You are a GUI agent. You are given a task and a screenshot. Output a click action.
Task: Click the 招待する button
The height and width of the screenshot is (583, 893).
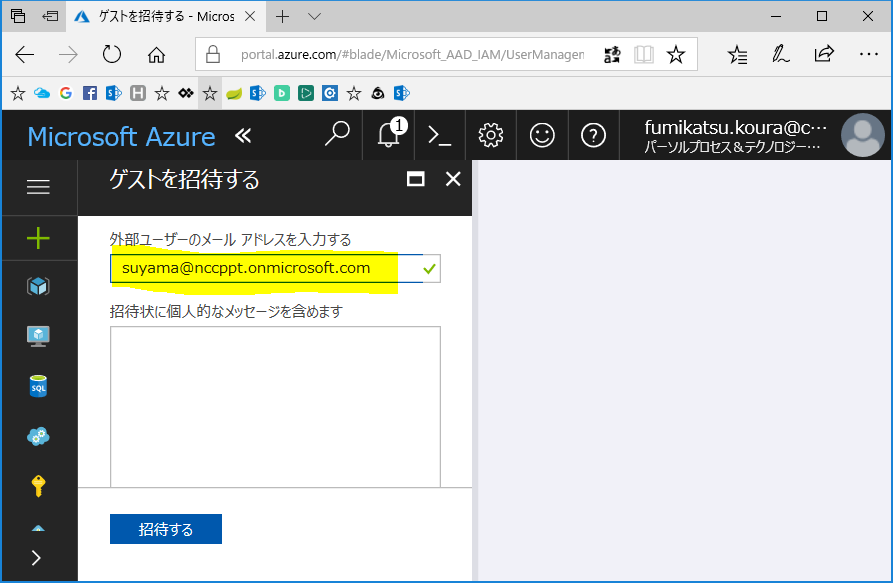point(166,529)
